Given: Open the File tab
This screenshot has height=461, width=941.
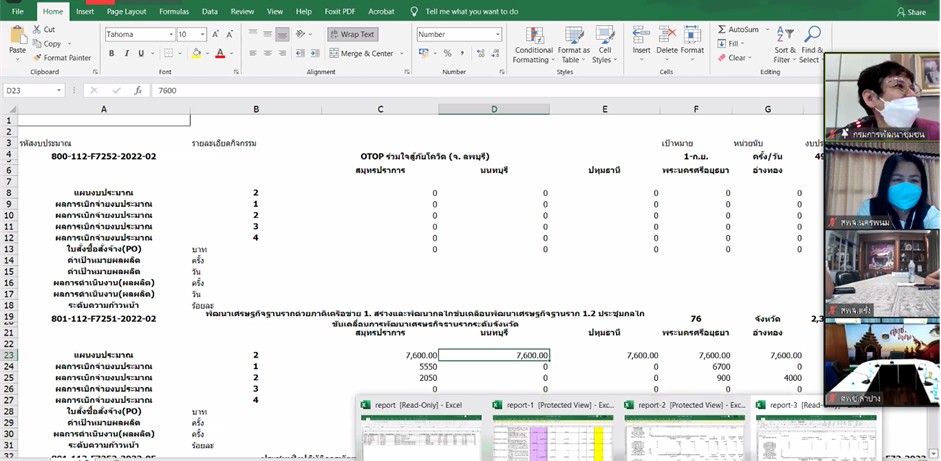Looking at the screenshot, I should (x=17, y=11).
